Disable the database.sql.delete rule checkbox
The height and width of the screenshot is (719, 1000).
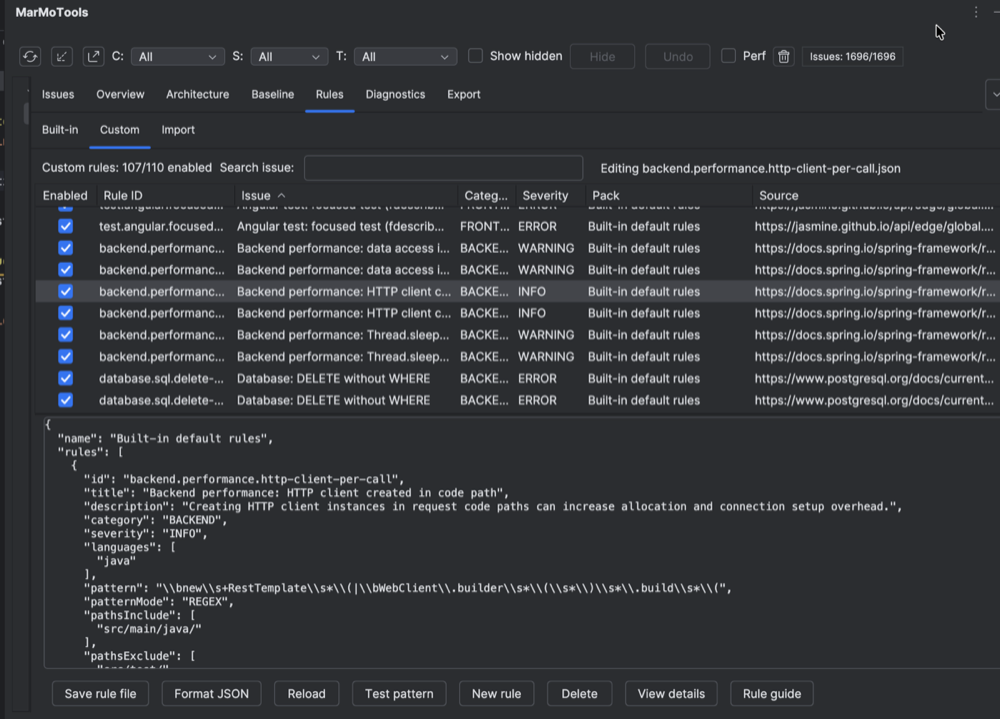coord(65,378)
